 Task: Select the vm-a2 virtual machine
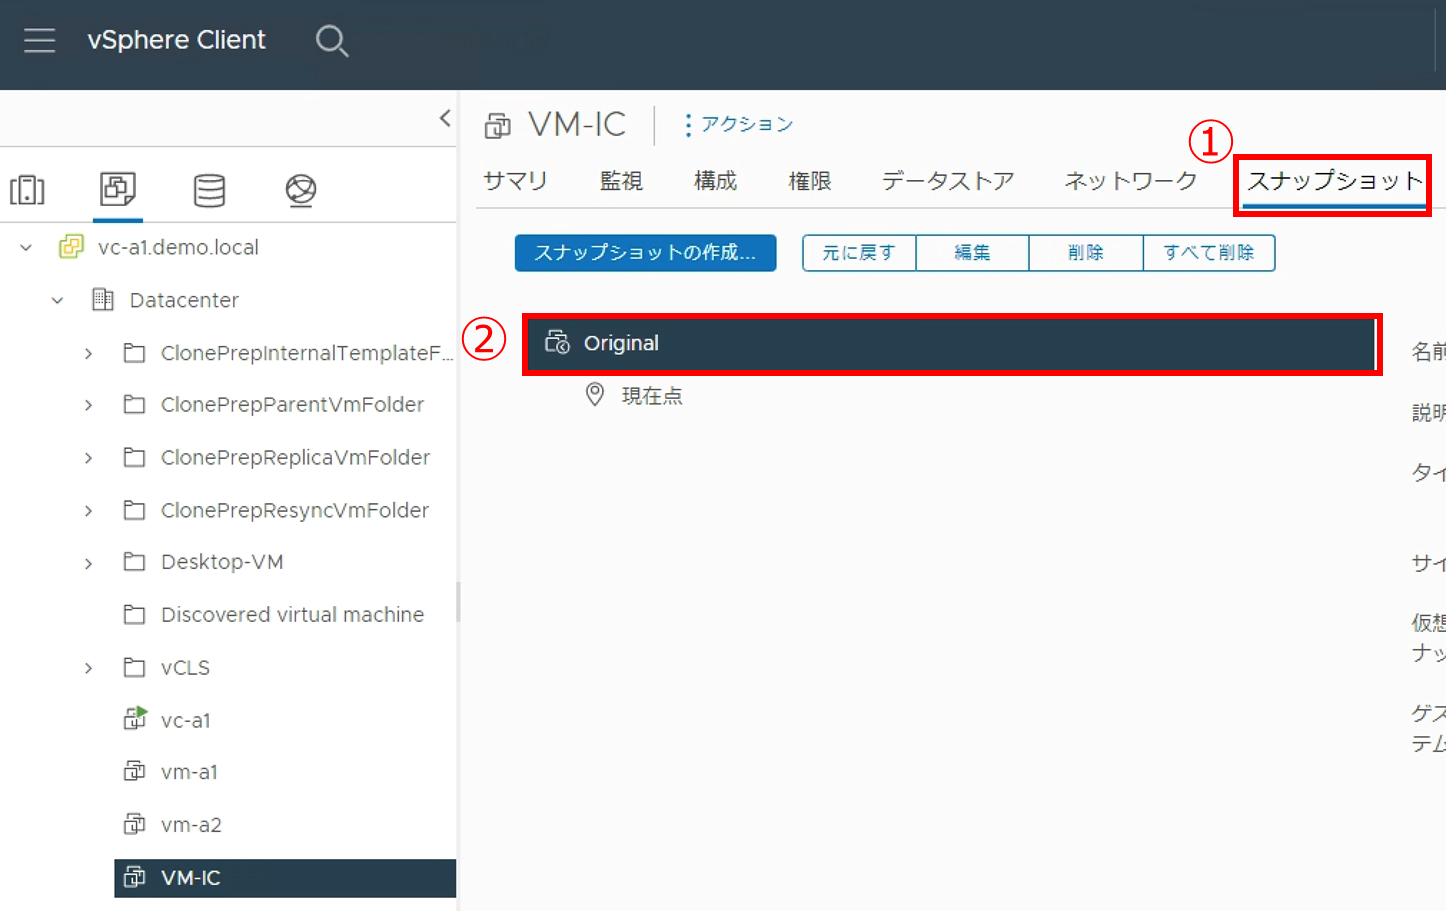point(191,825)
